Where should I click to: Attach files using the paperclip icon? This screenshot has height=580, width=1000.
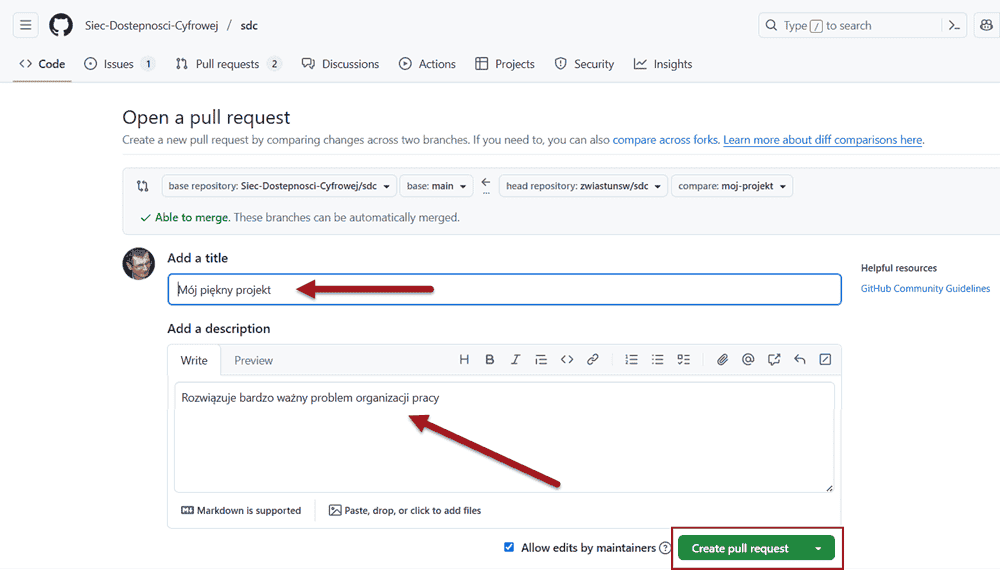click(722, 360)
